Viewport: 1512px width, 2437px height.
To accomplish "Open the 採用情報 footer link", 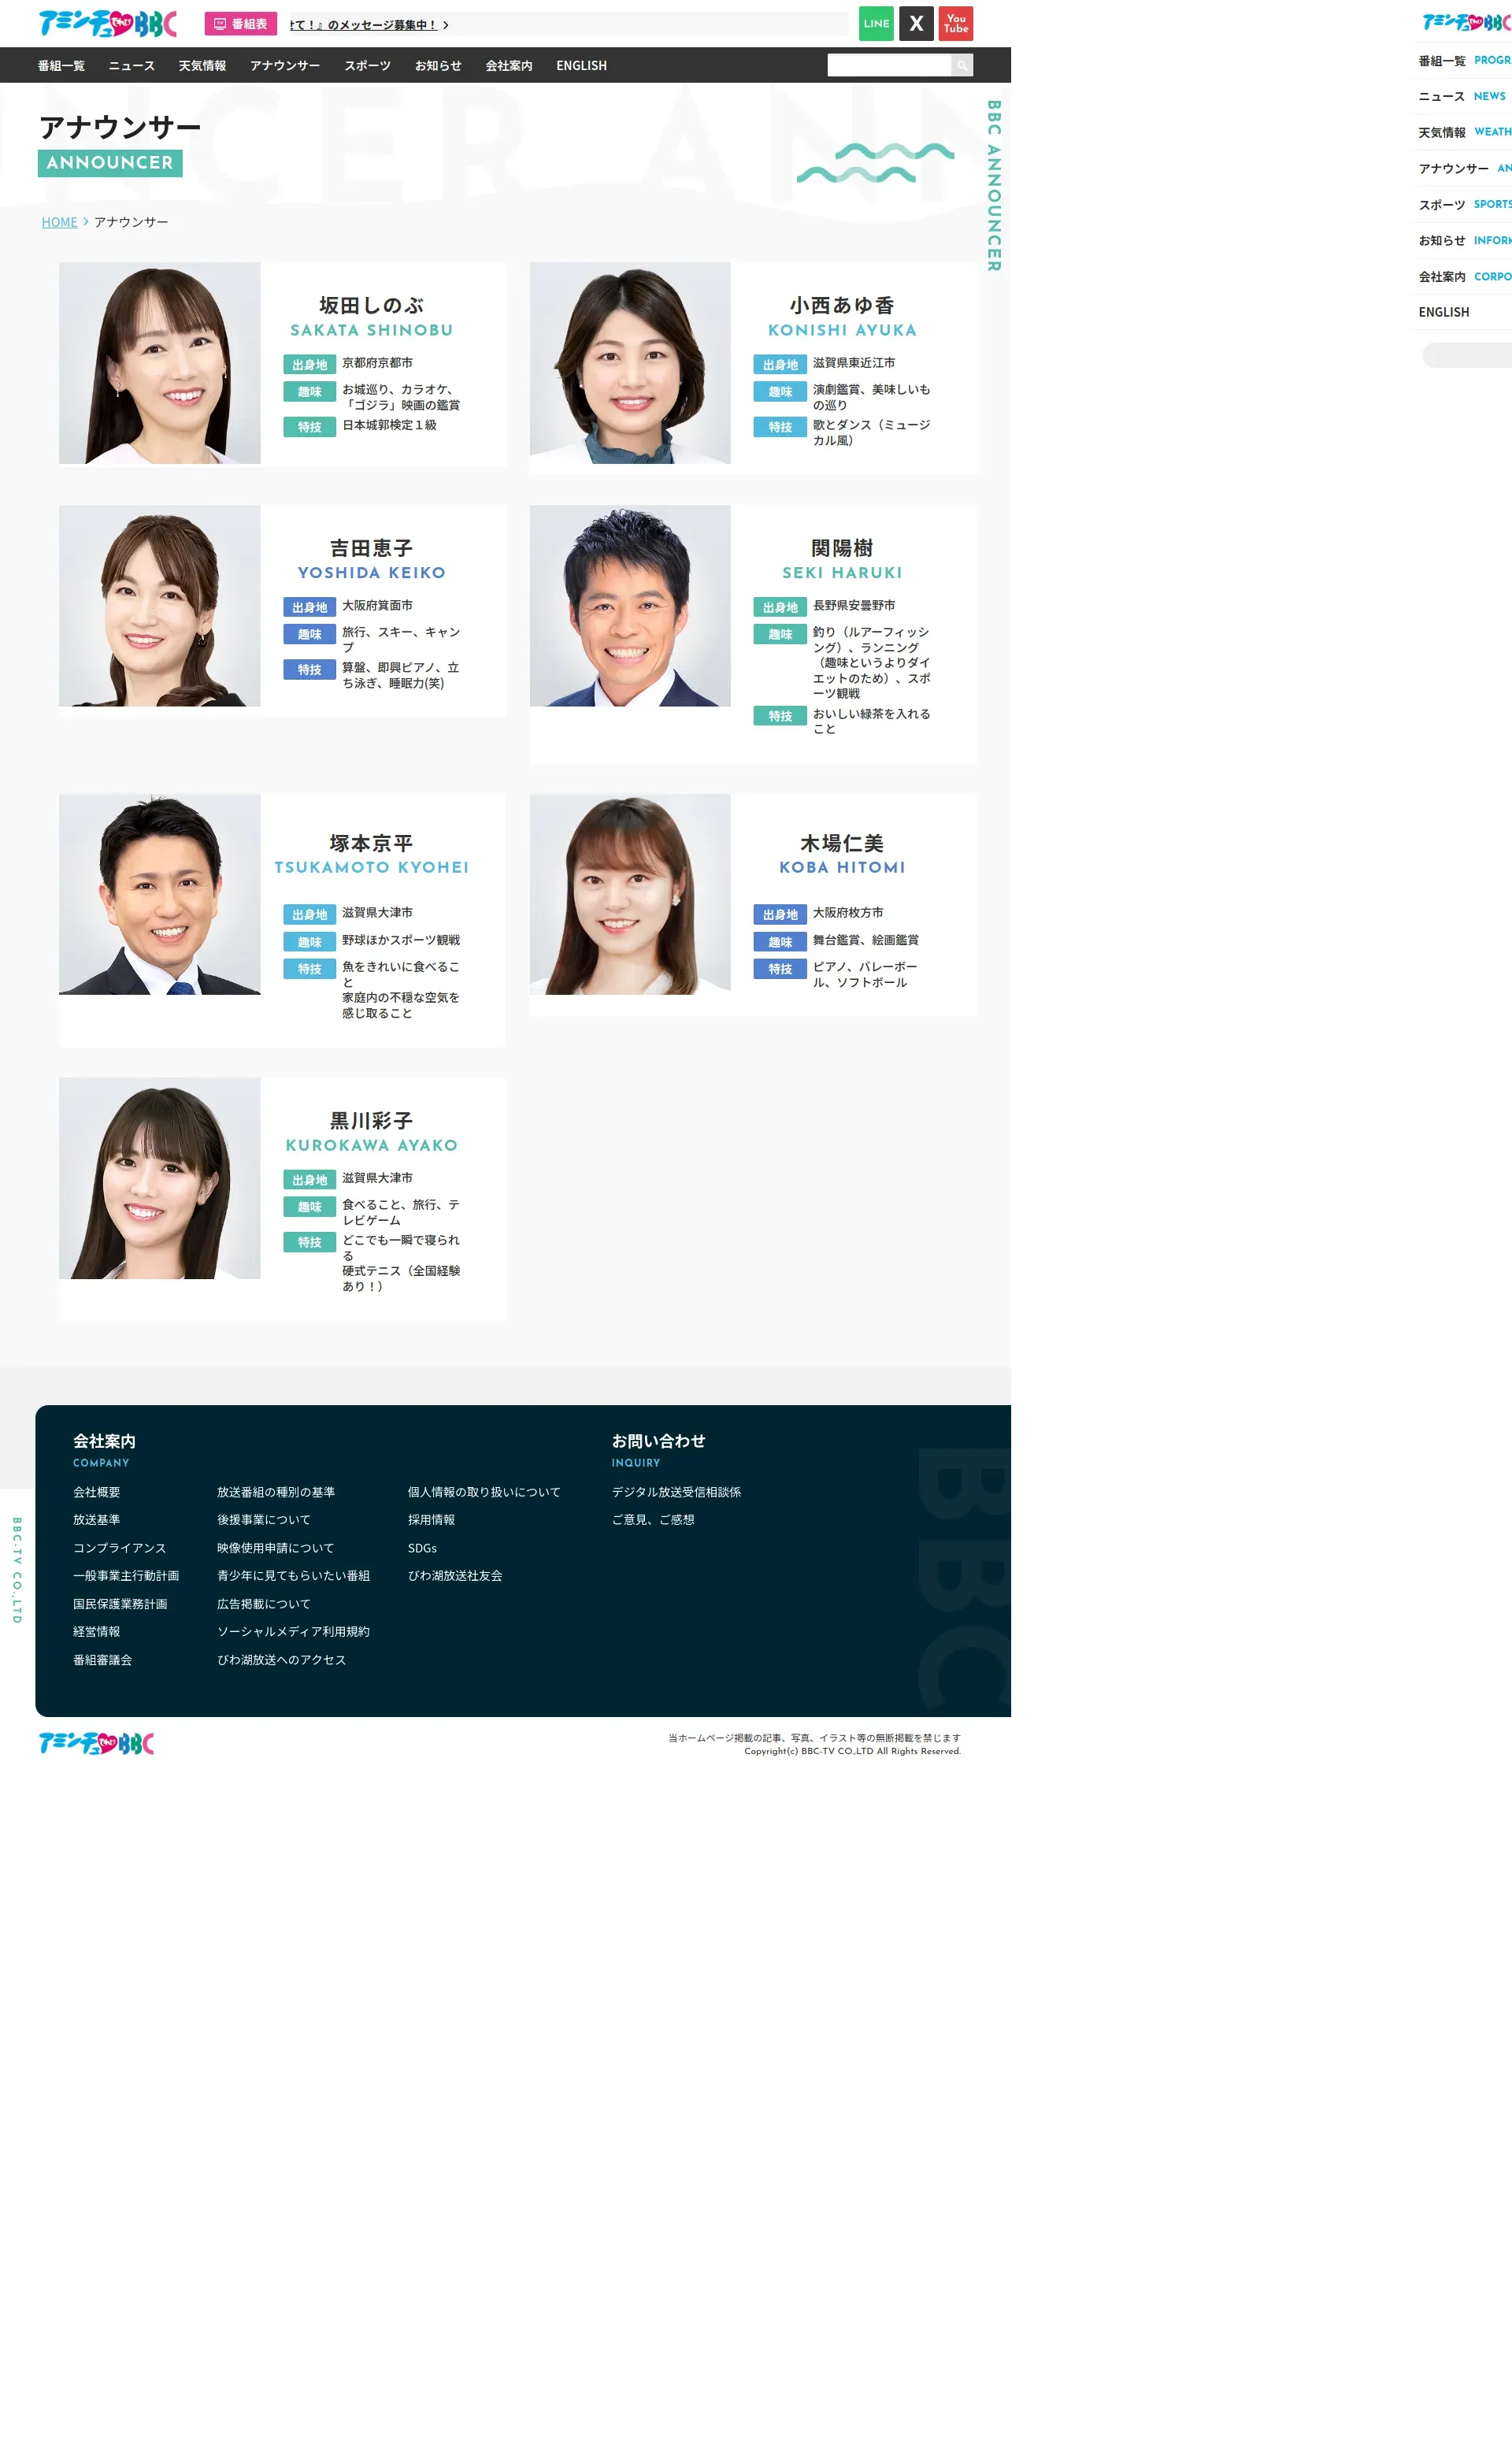I will (431, 1519).
